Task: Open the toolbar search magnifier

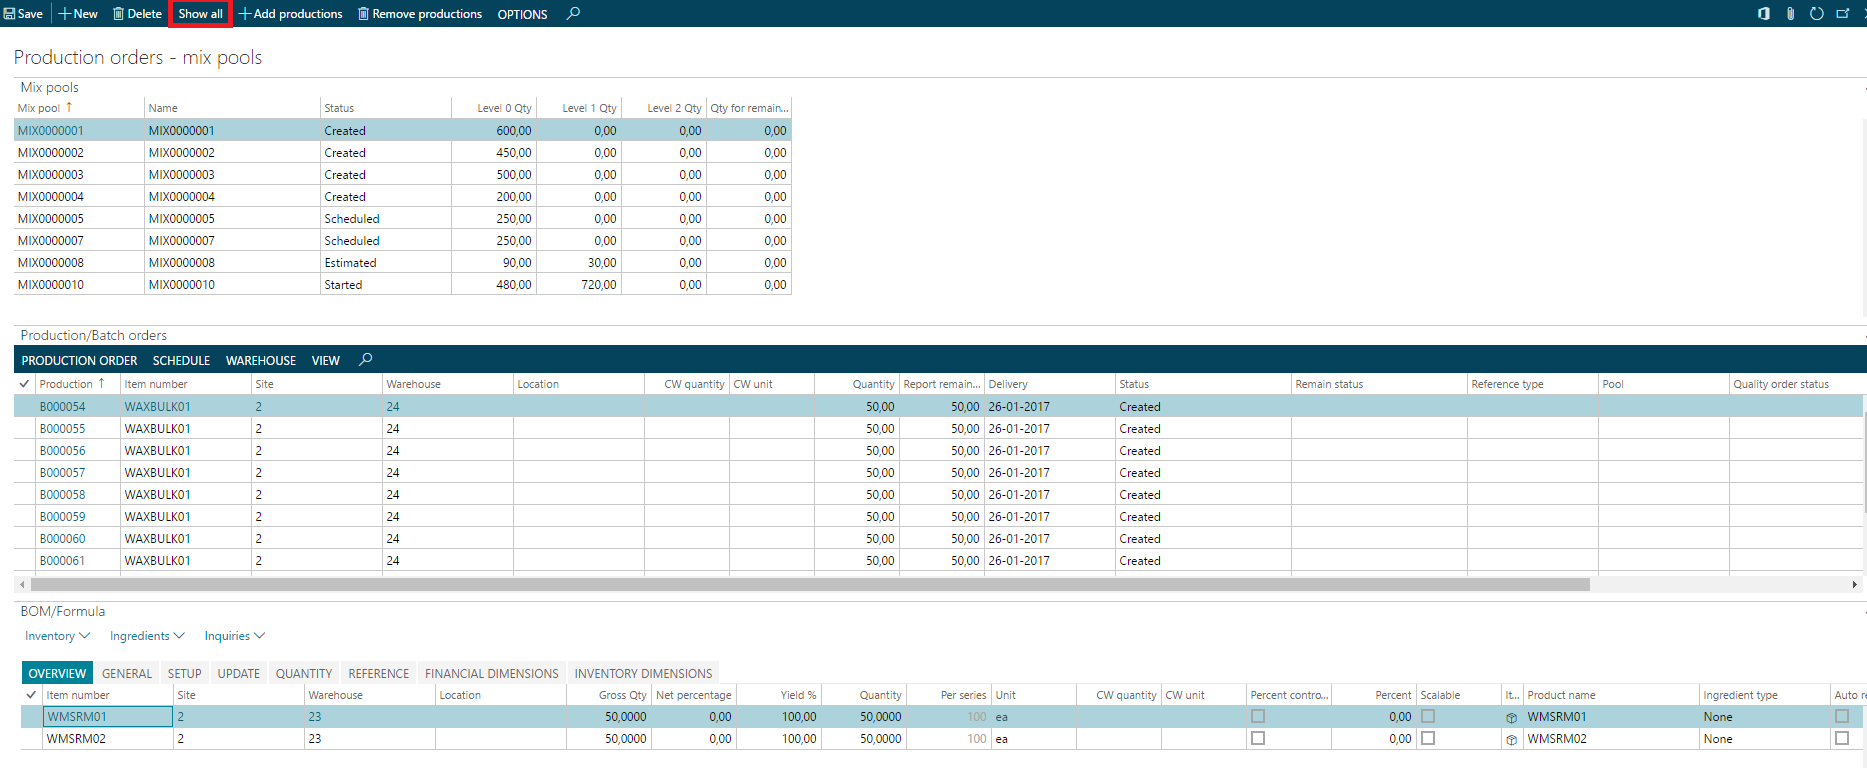Action: click(x=573, y=14)
